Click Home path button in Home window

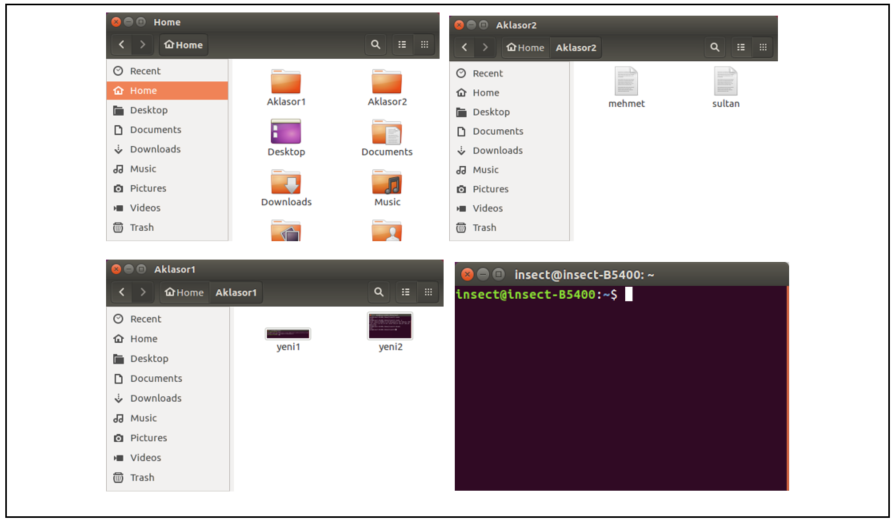coord(184,44)
